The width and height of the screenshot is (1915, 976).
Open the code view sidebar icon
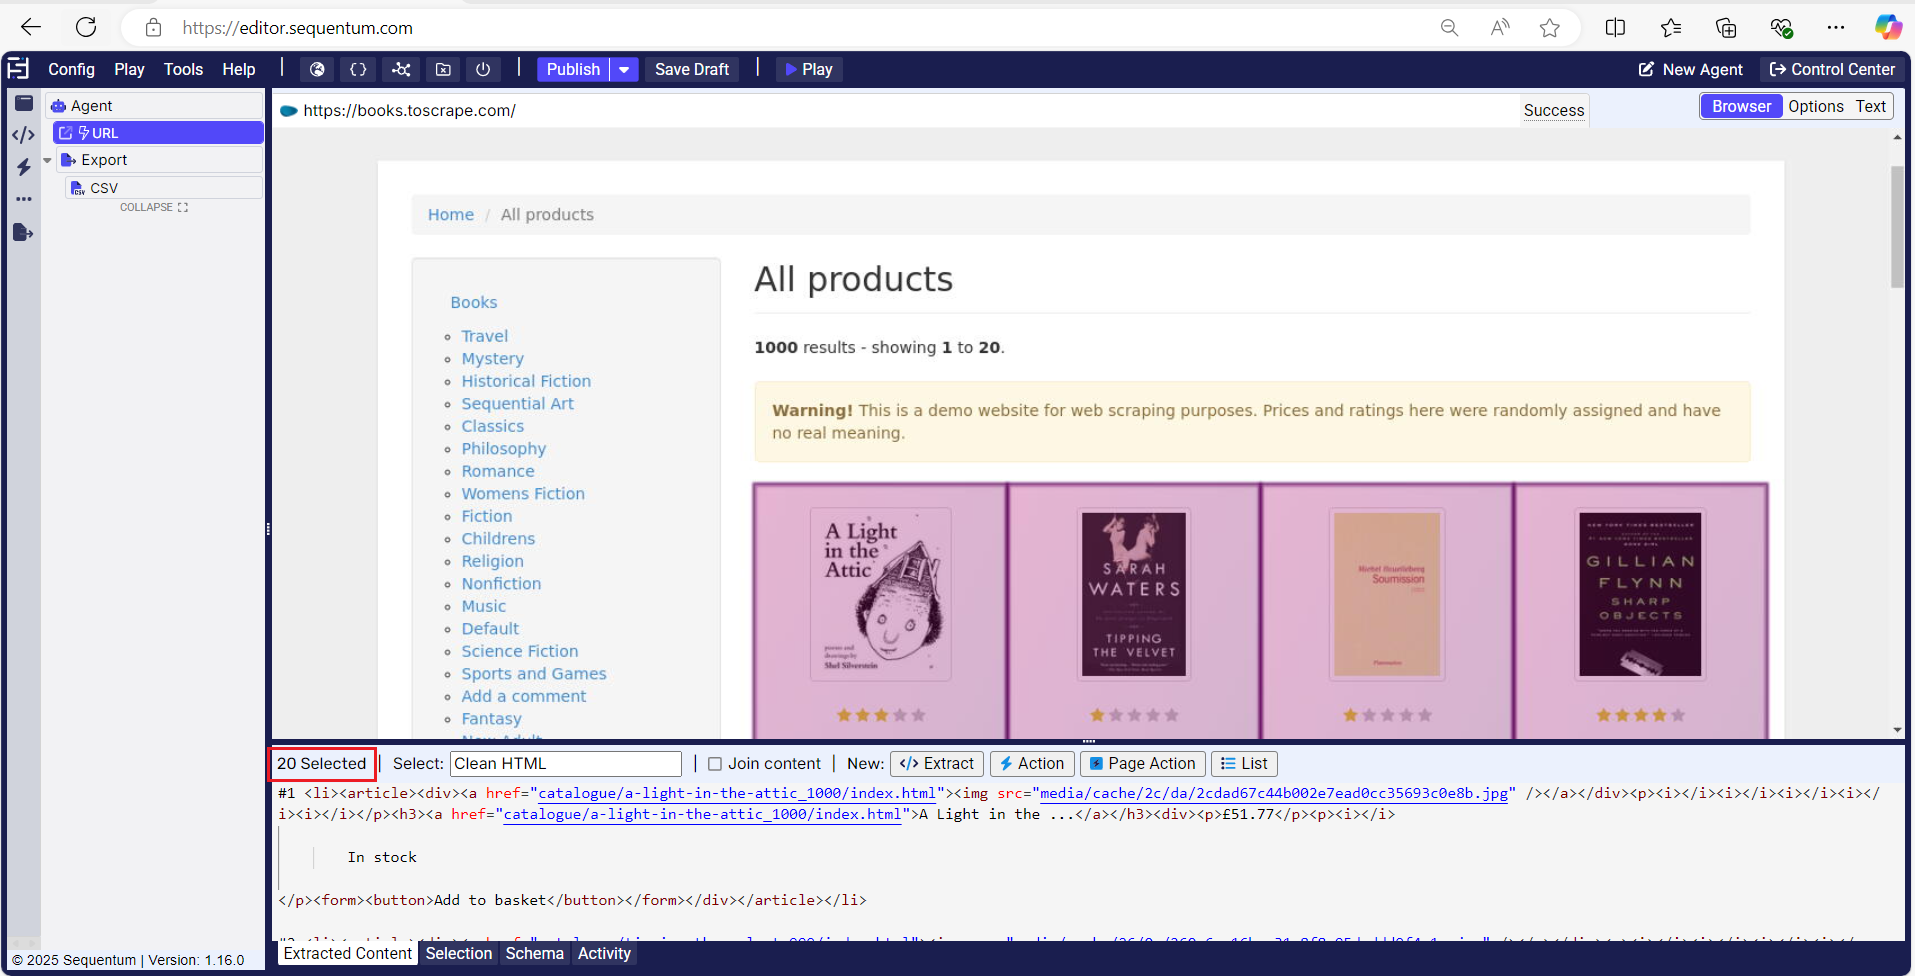click(x=24, y=135)
